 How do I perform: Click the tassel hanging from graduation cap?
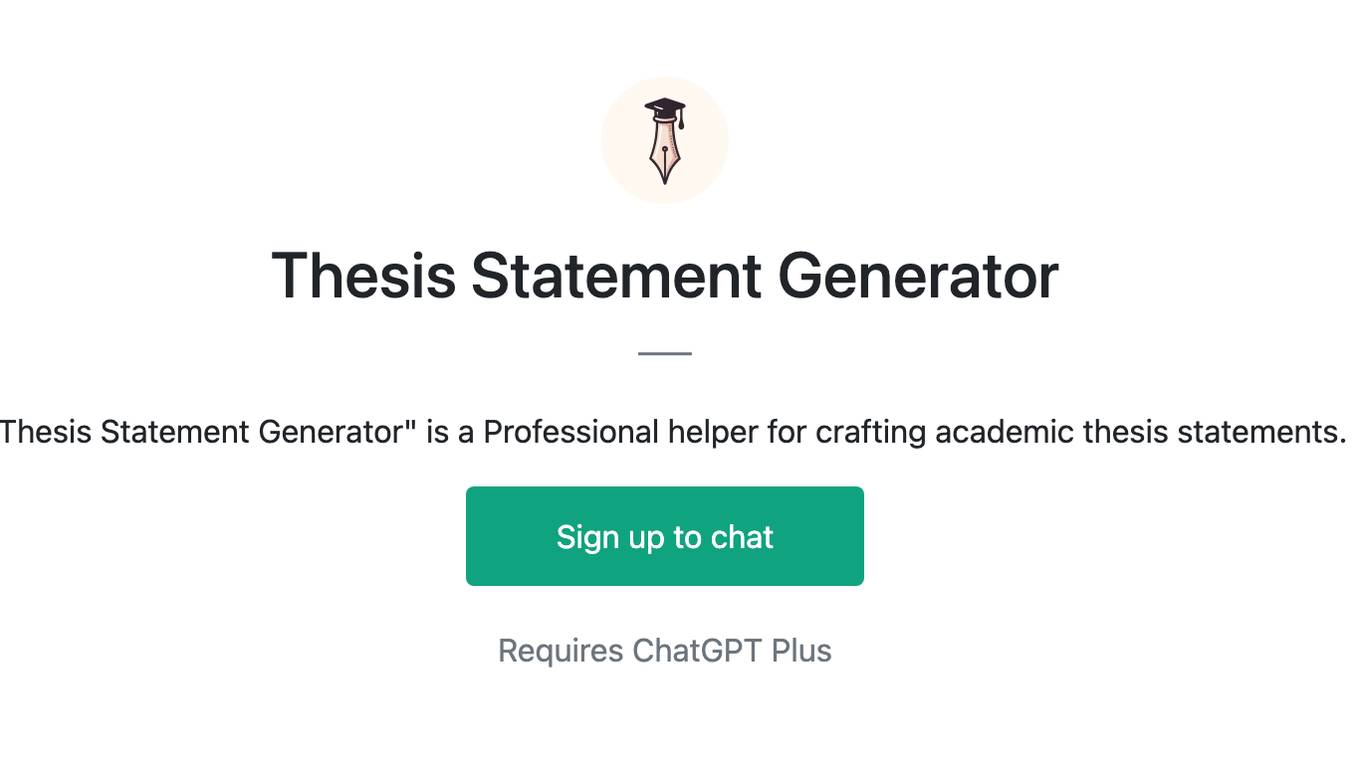[x=682, y=120]
